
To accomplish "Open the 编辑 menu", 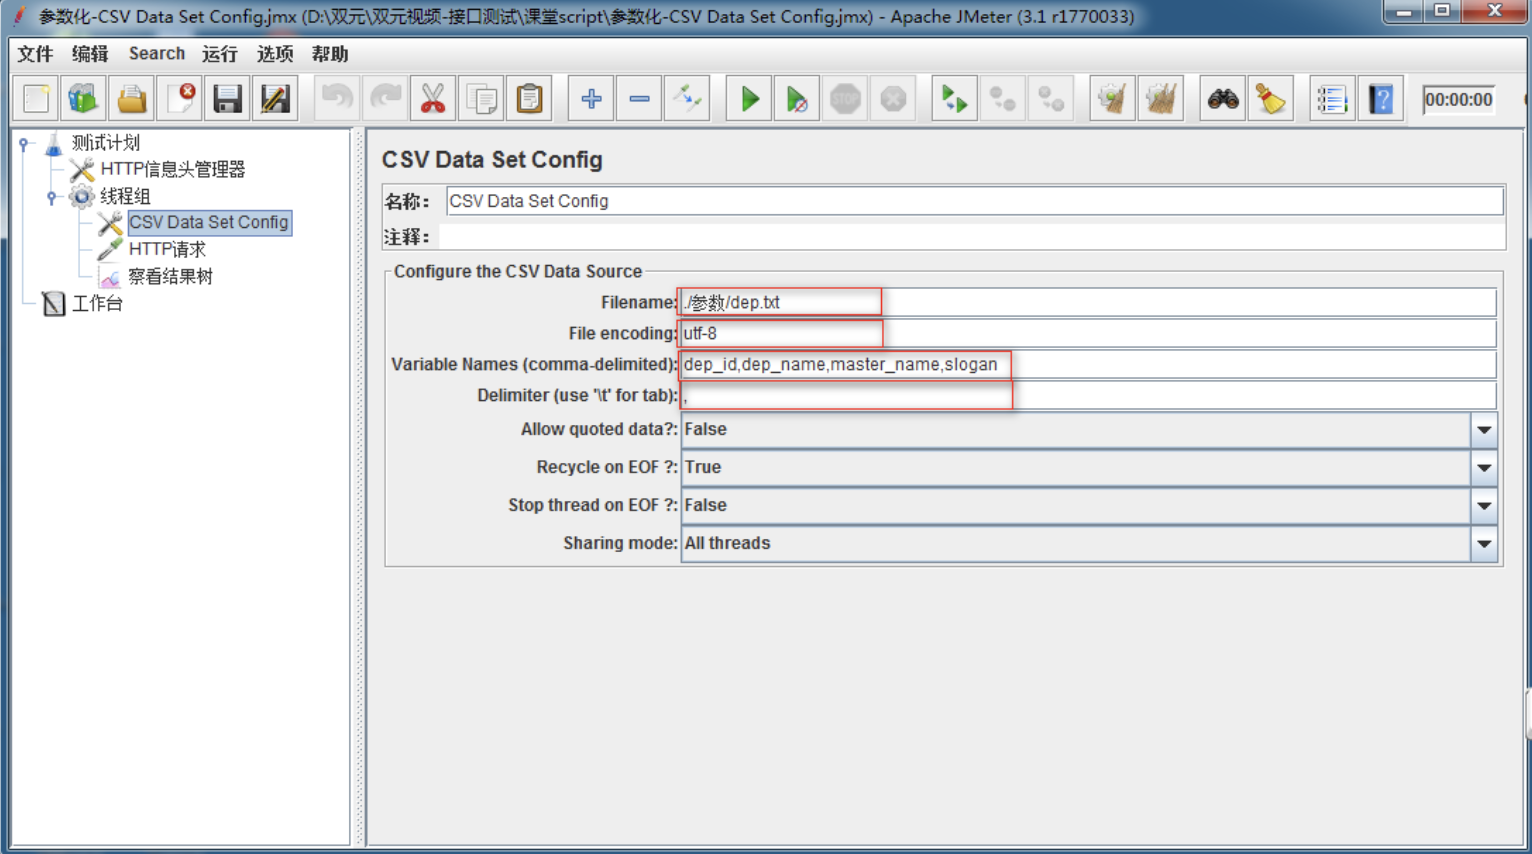I will click(x=90, y=54).
